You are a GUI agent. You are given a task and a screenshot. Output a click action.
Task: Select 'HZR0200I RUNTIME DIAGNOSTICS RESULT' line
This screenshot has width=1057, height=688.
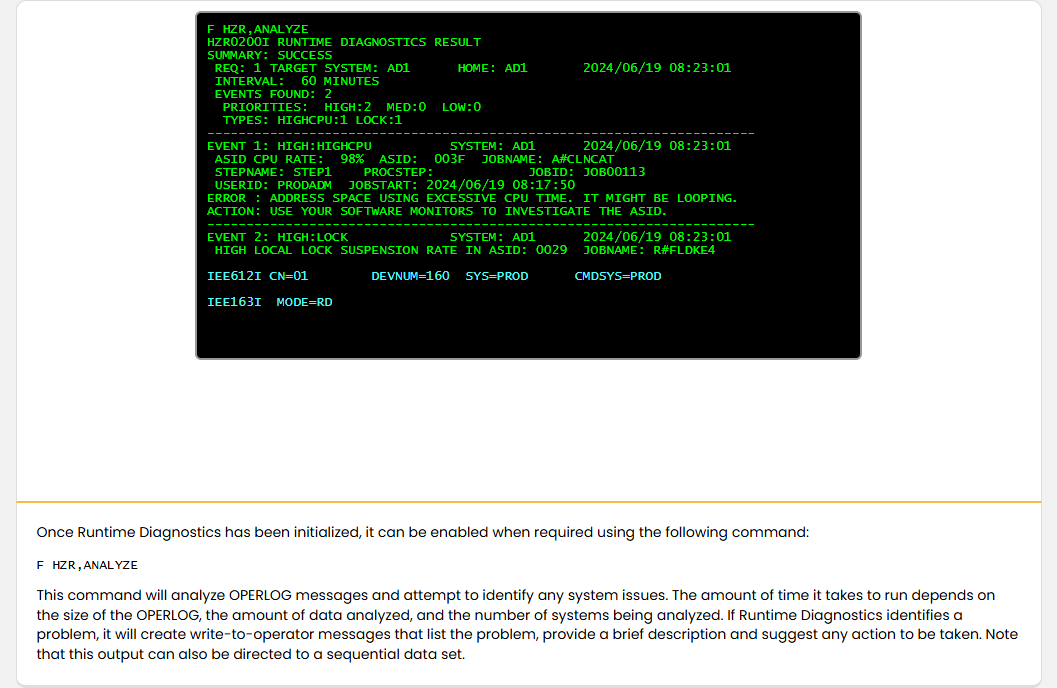[344, 42]
